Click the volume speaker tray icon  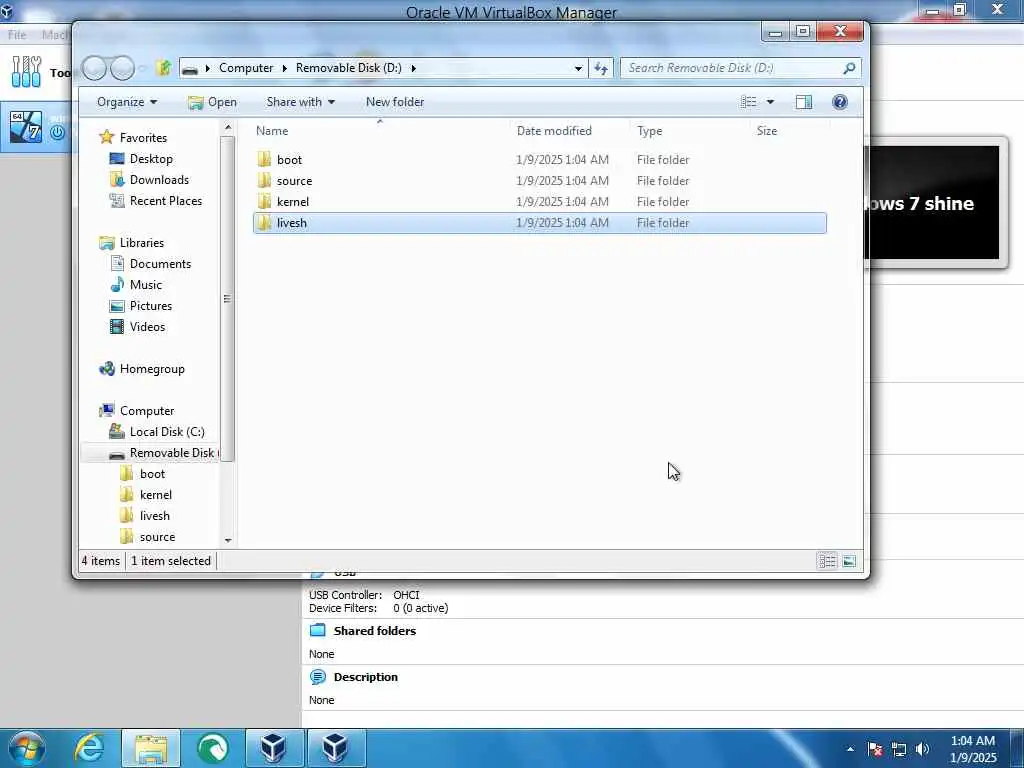click(x=922, y=749)
